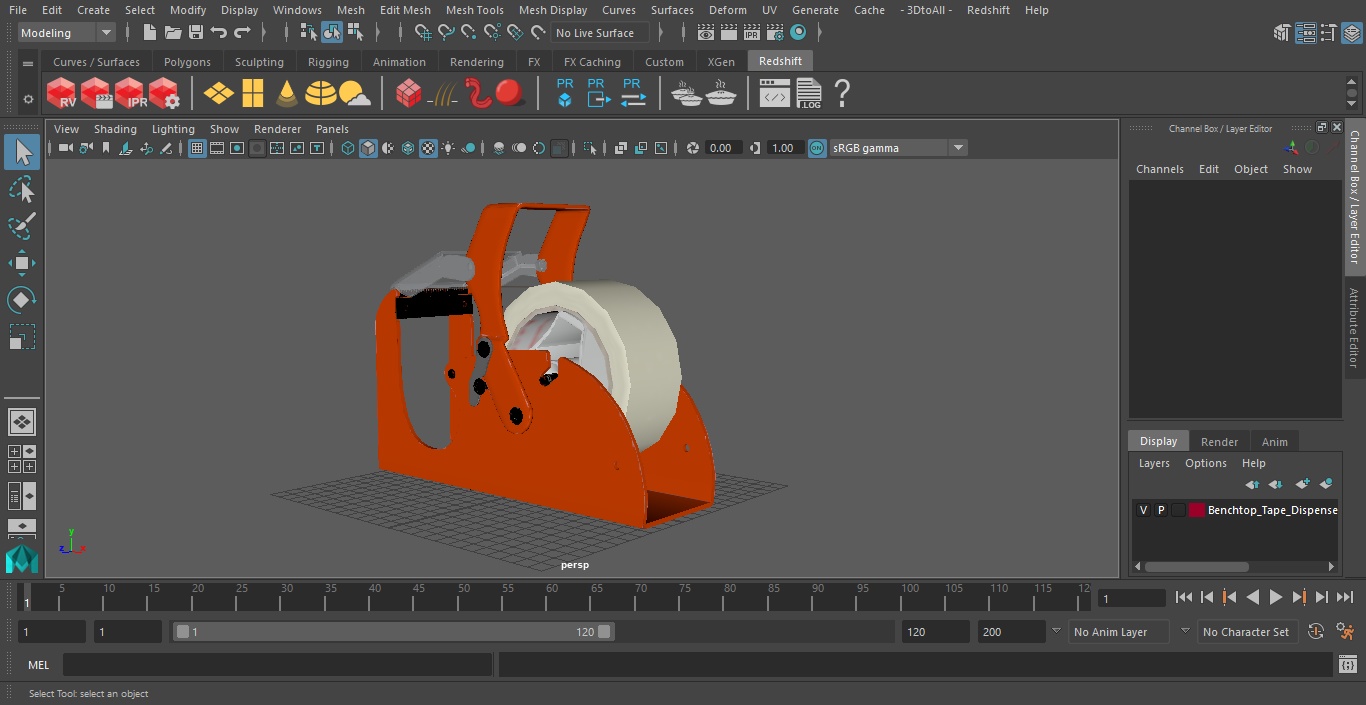Redo action with redo arrow
The width and height of the screenshot is (1366, 705).
coord(242,33)
